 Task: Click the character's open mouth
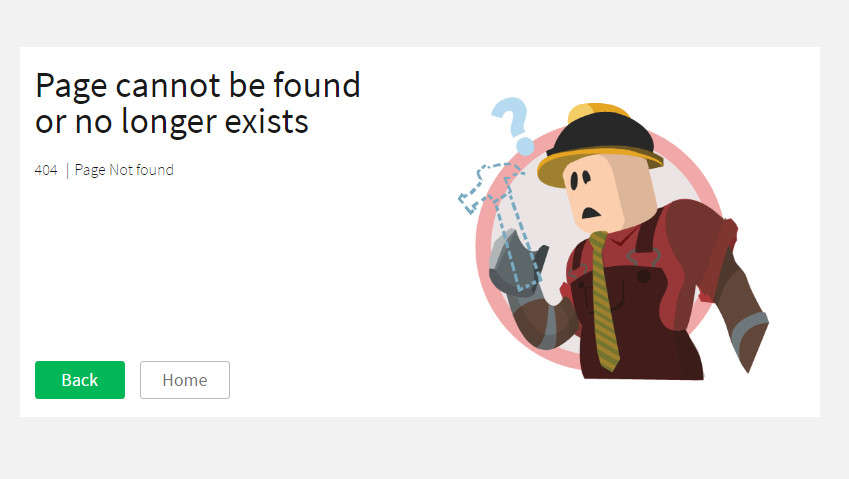pos(591,212)
